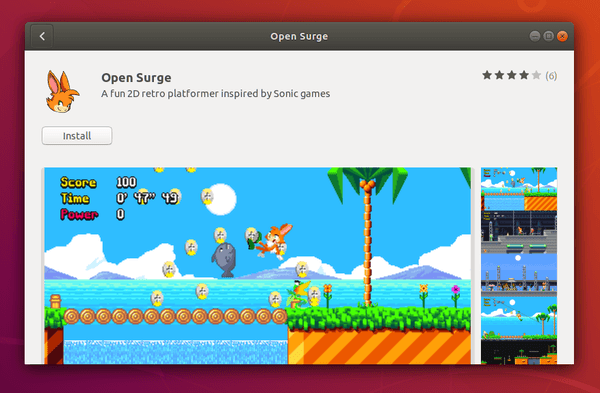This screenshot has width=600, height=393.
Task: Select the third rating star
Action: (x=512, y=75)
